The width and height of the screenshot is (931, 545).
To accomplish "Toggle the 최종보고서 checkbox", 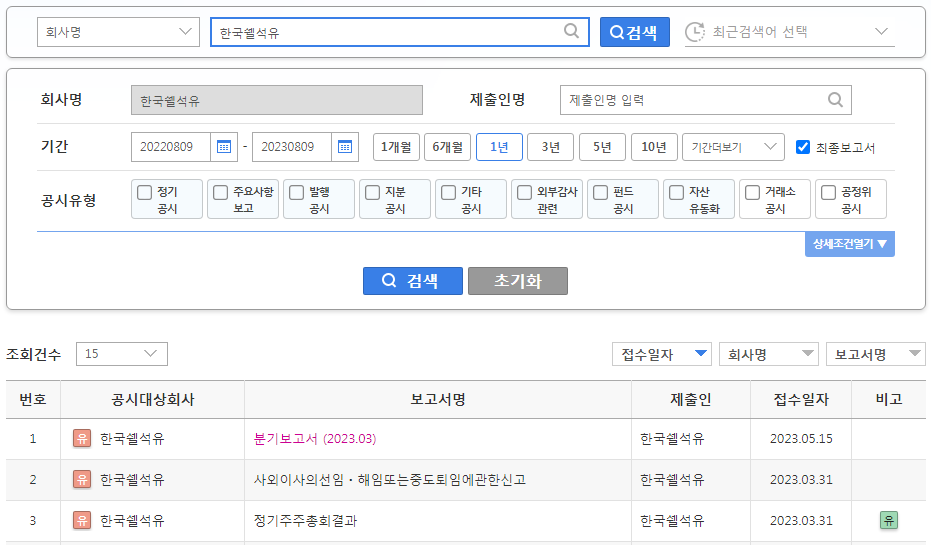I will coord(803,147).
